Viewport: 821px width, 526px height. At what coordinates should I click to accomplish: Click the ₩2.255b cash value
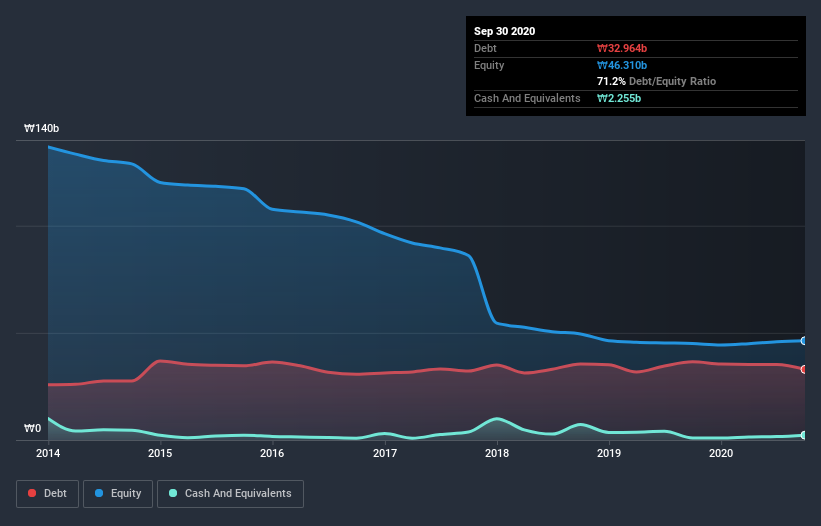point(619,98)
